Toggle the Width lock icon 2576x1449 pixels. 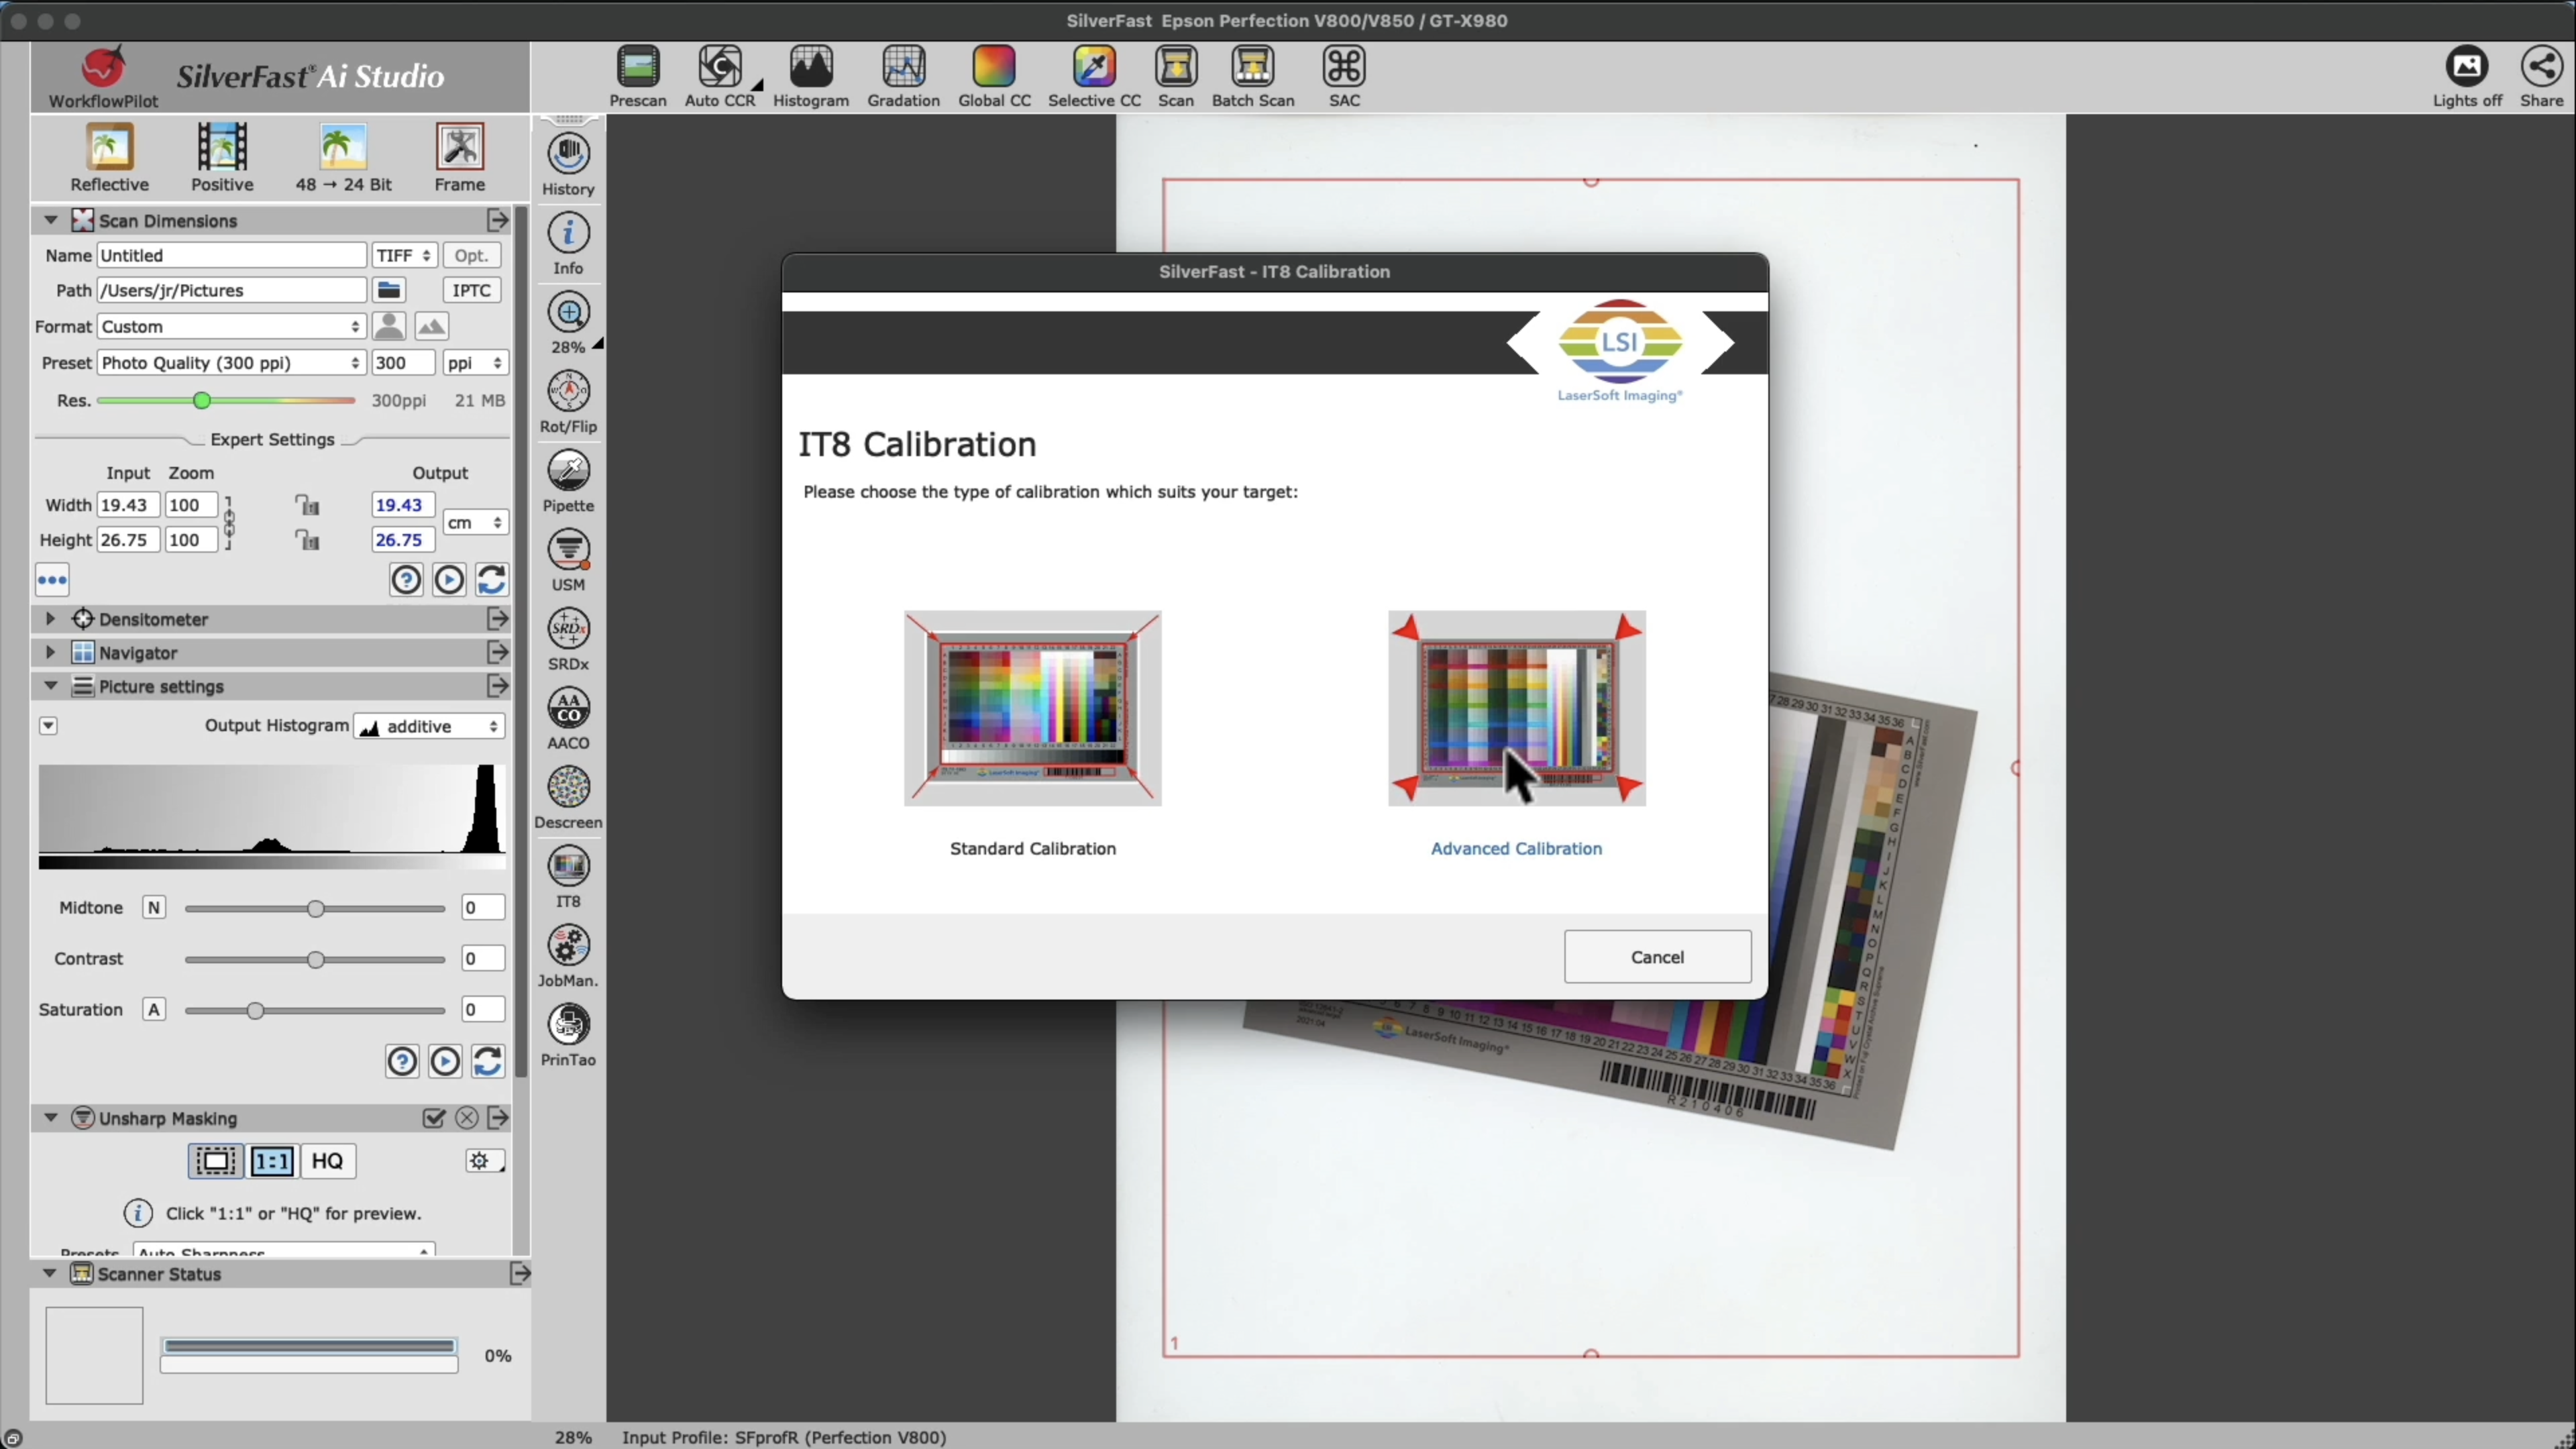(x=307, y=505)
